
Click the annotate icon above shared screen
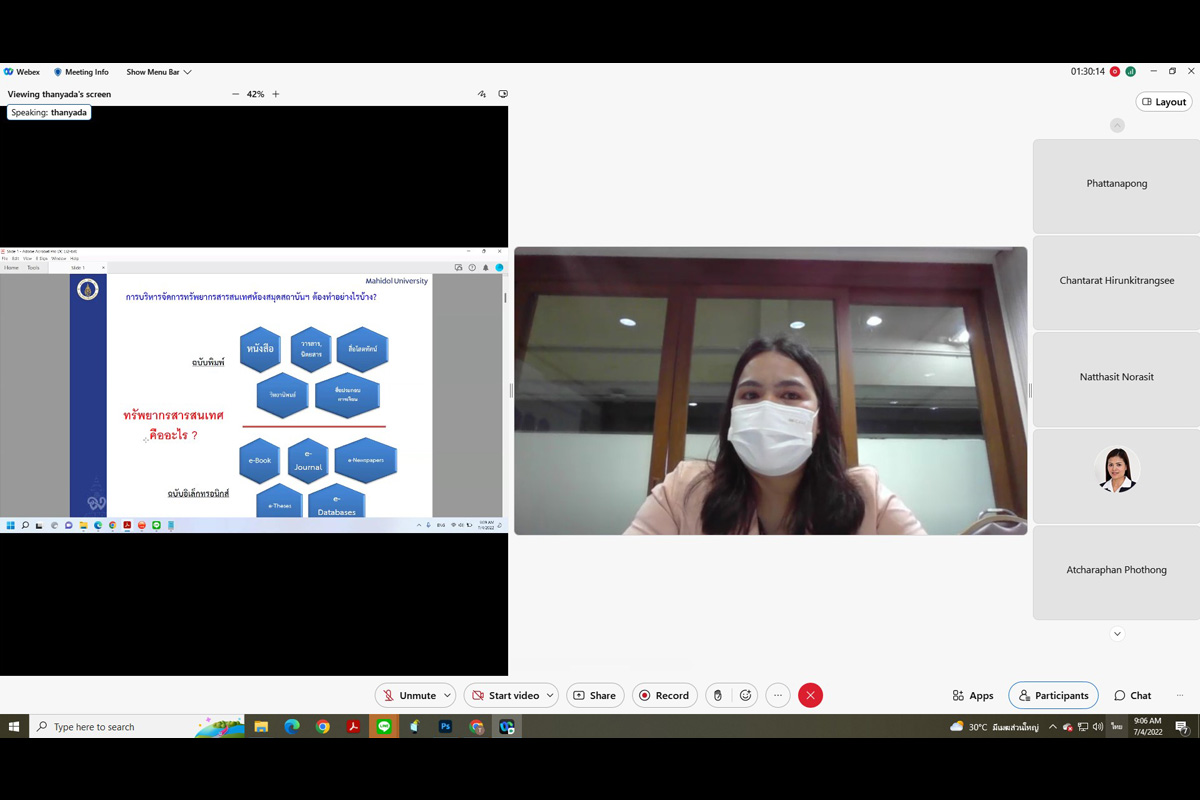(482, 94)
